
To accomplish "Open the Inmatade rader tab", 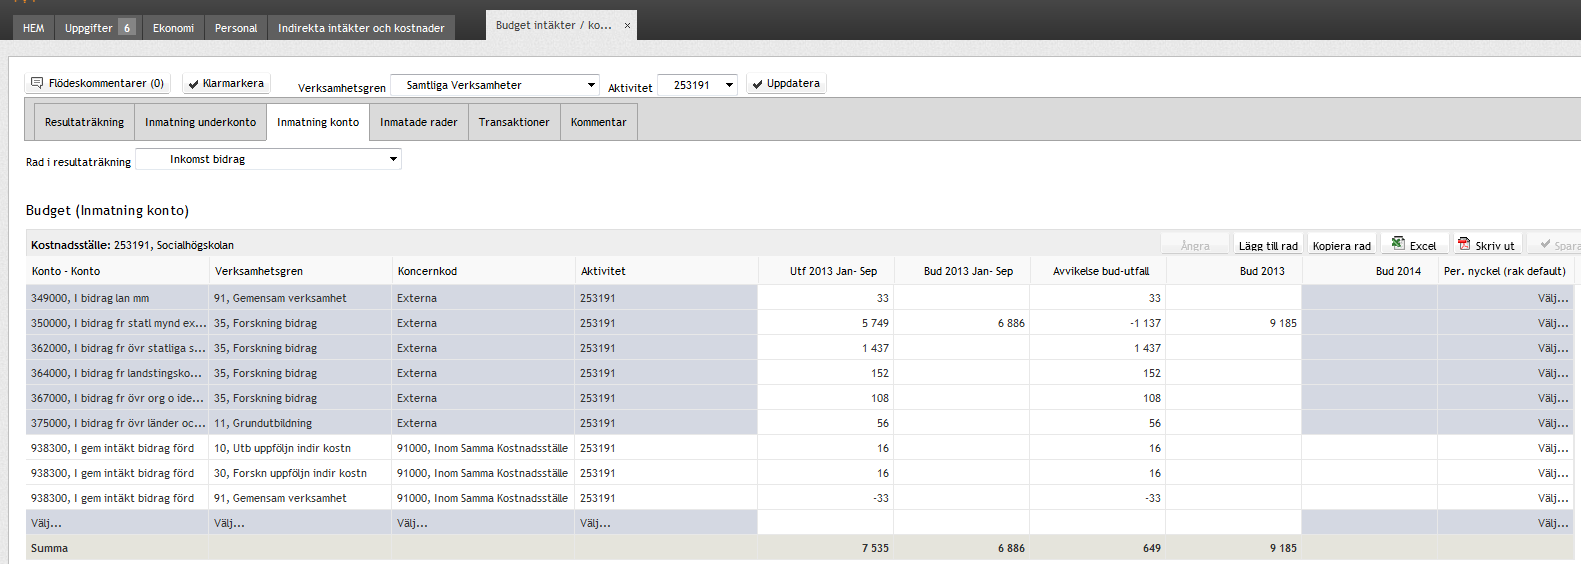I will coord(418,122).
